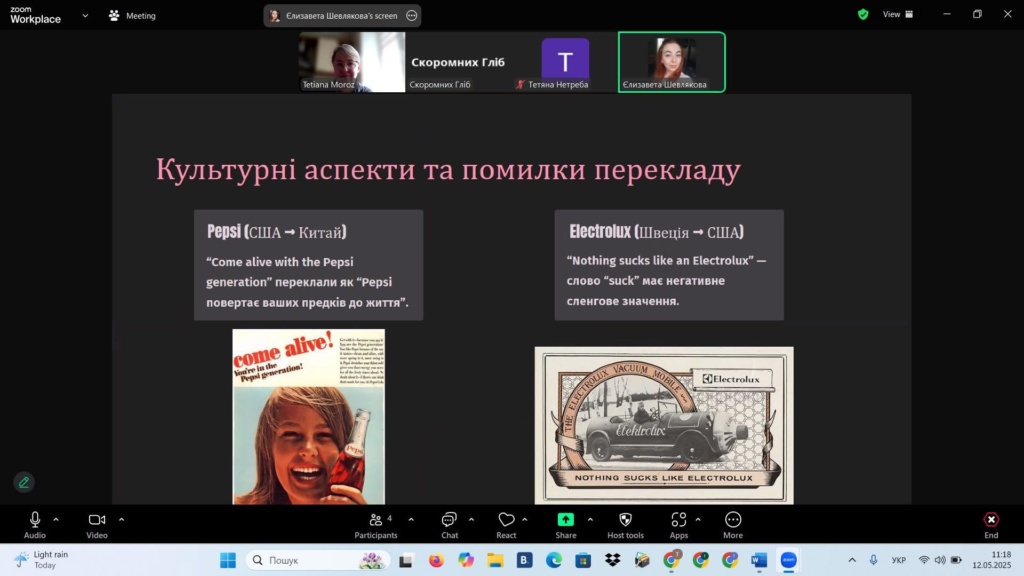
Task: Open the More options menu
Action: tap(733, 524)
